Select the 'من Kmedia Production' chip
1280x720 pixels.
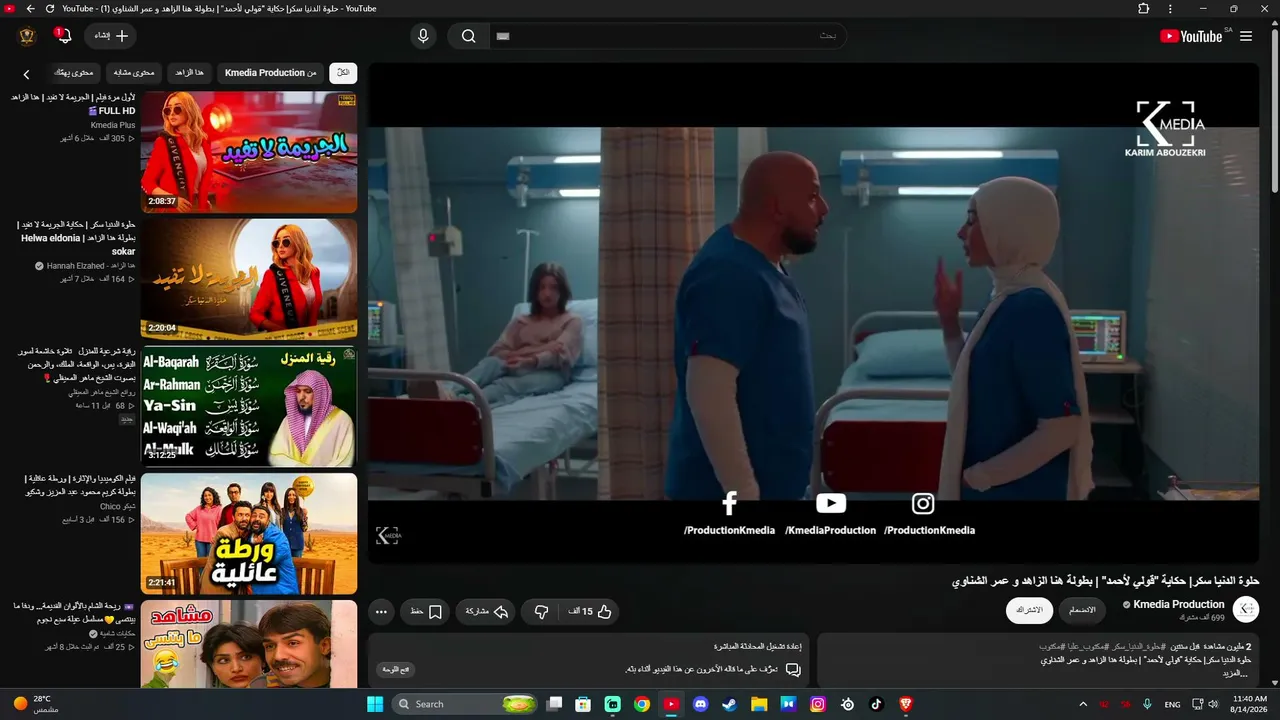pyautogui.click(x=270, y=73)
